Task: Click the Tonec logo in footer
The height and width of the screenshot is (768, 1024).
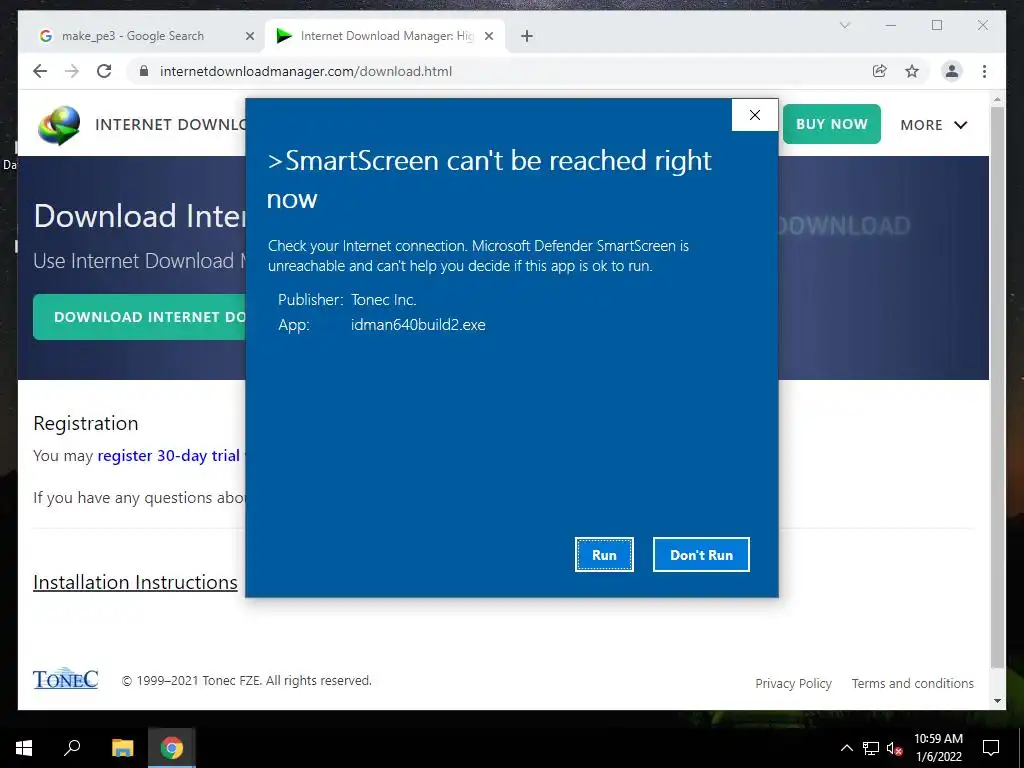Action: (65, 679)
